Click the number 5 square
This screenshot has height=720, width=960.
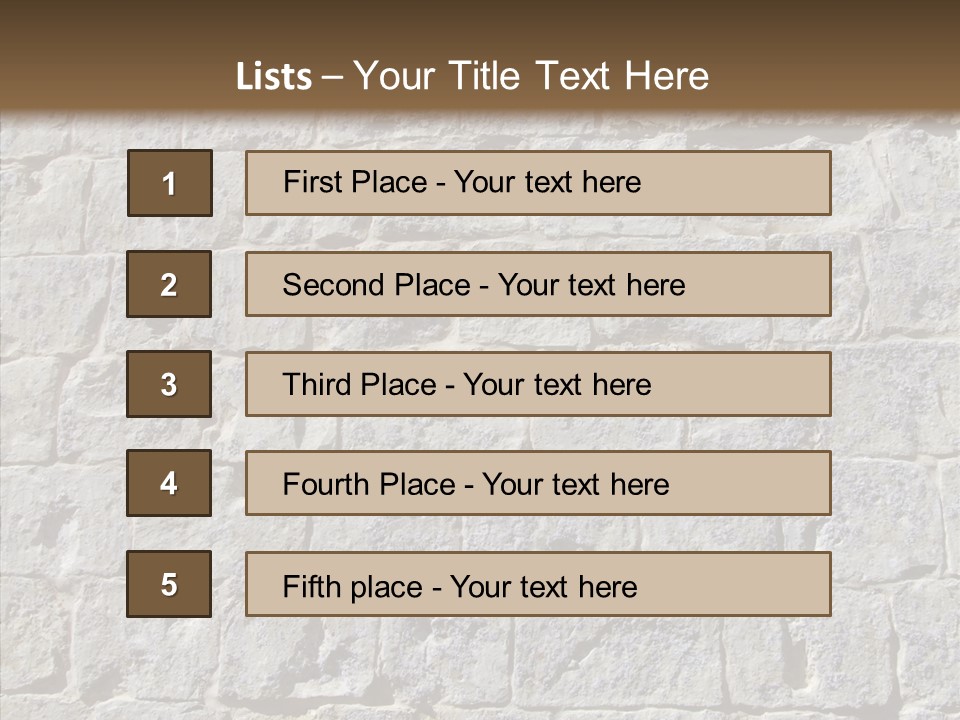169,584
